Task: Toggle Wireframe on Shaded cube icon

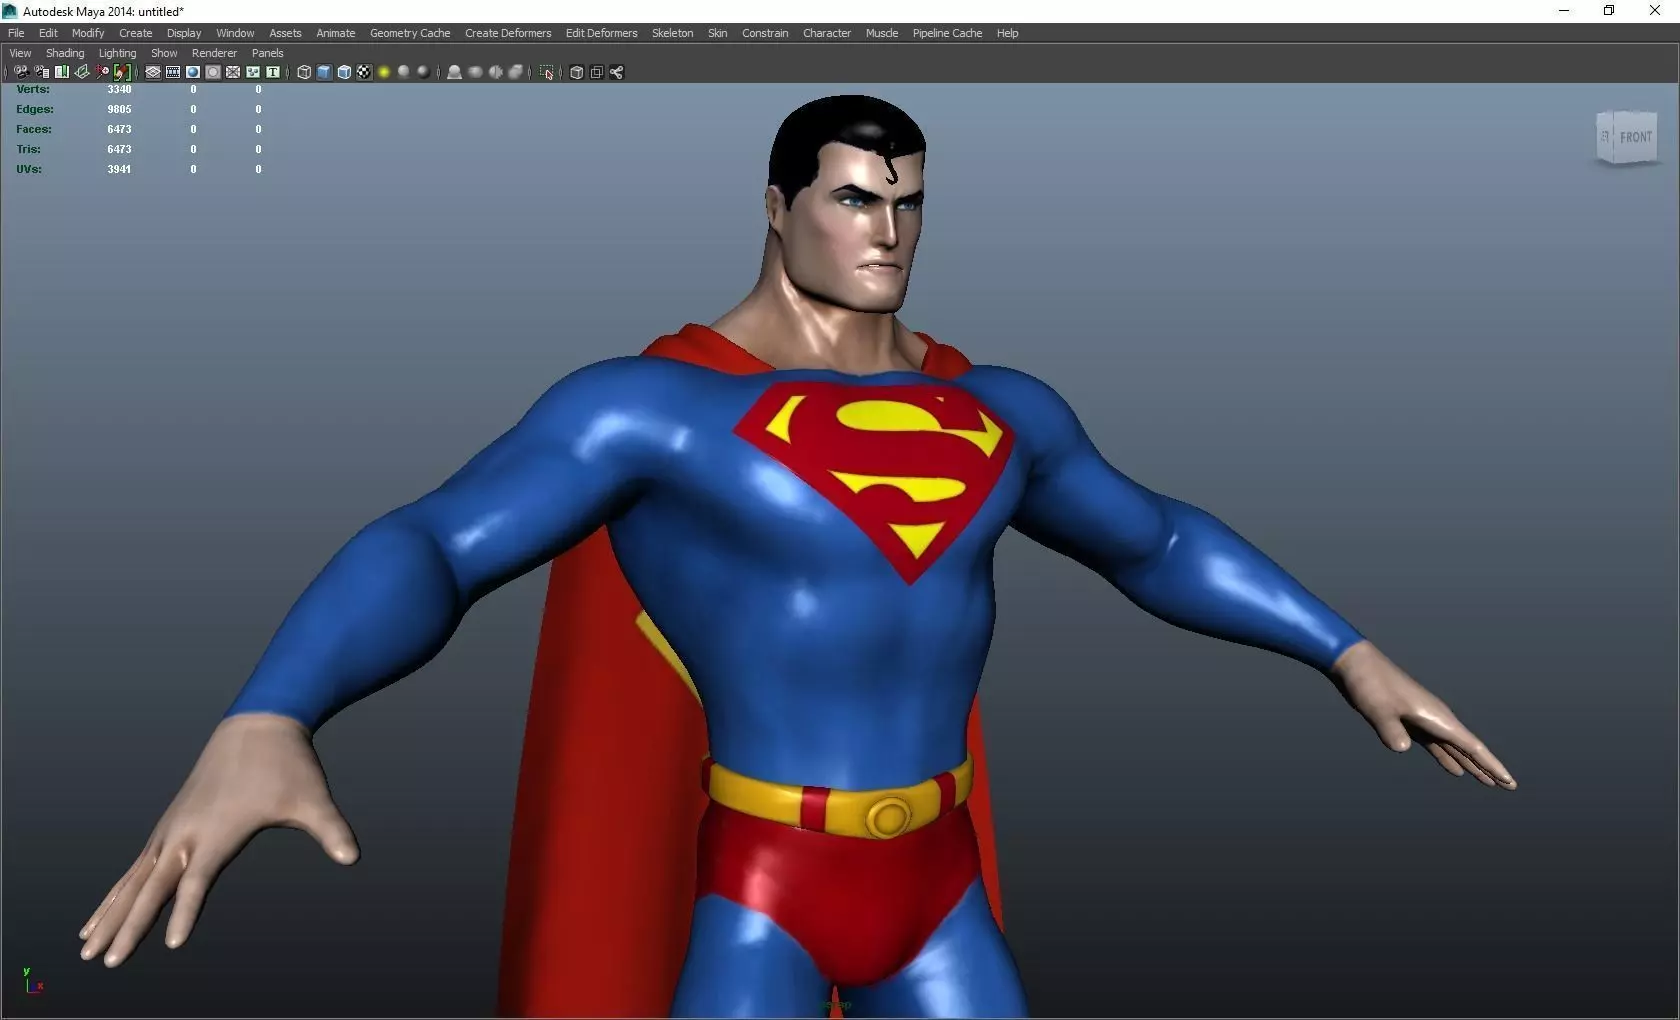Action: click(344, 72)
